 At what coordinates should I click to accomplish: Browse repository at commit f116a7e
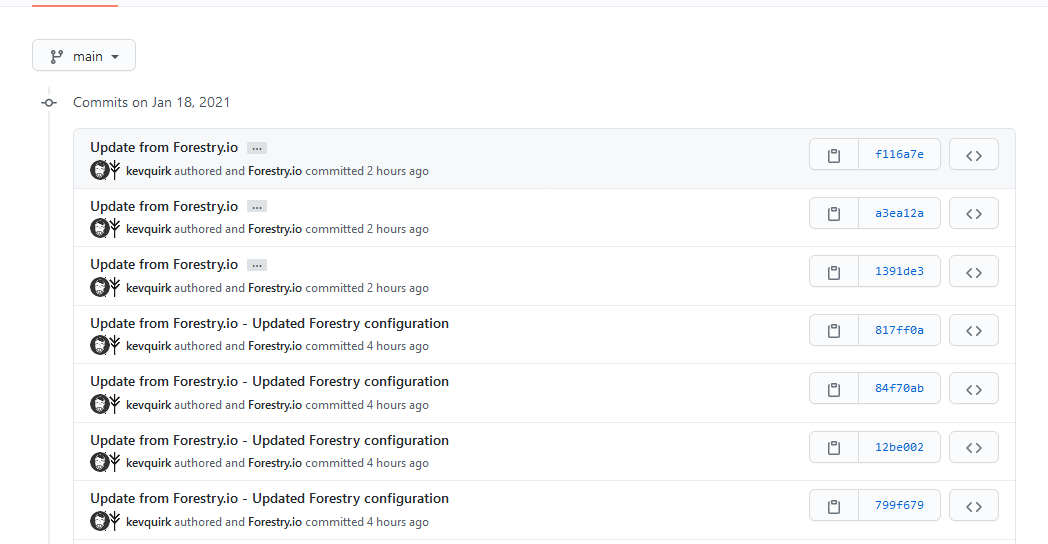coord(973,155)
